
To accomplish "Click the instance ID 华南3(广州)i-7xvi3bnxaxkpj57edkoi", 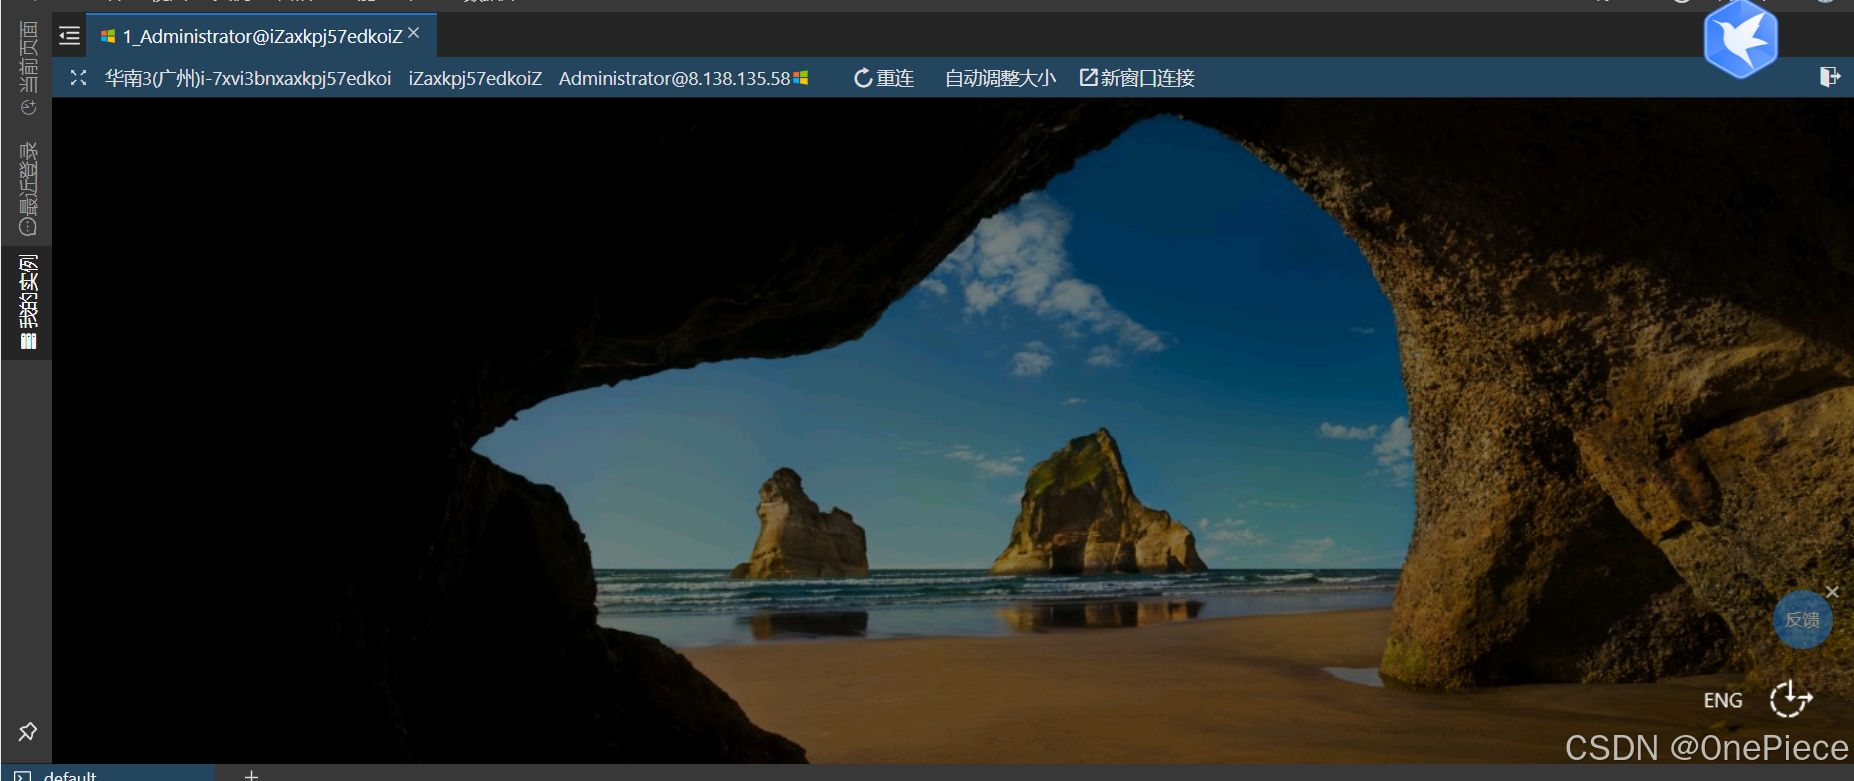I will (x=248, y=78).
